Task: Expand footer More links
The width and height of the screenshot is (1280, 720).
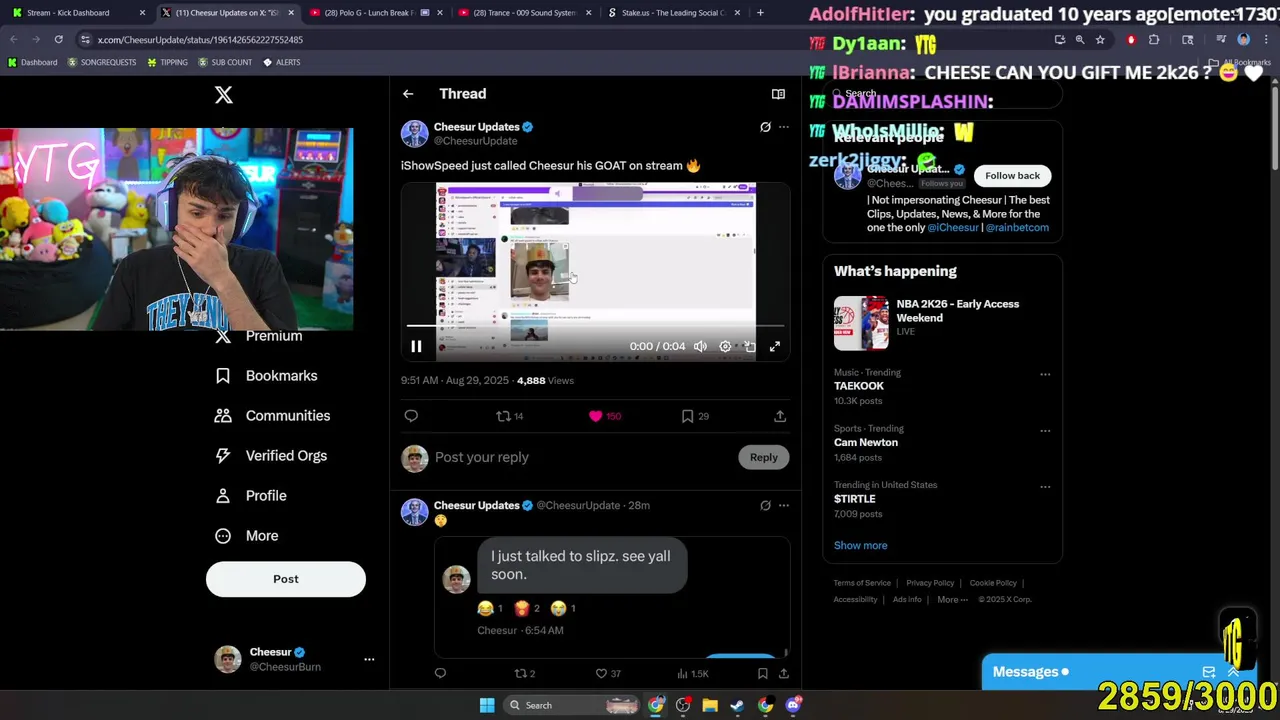Action: (x=953, y=600)
